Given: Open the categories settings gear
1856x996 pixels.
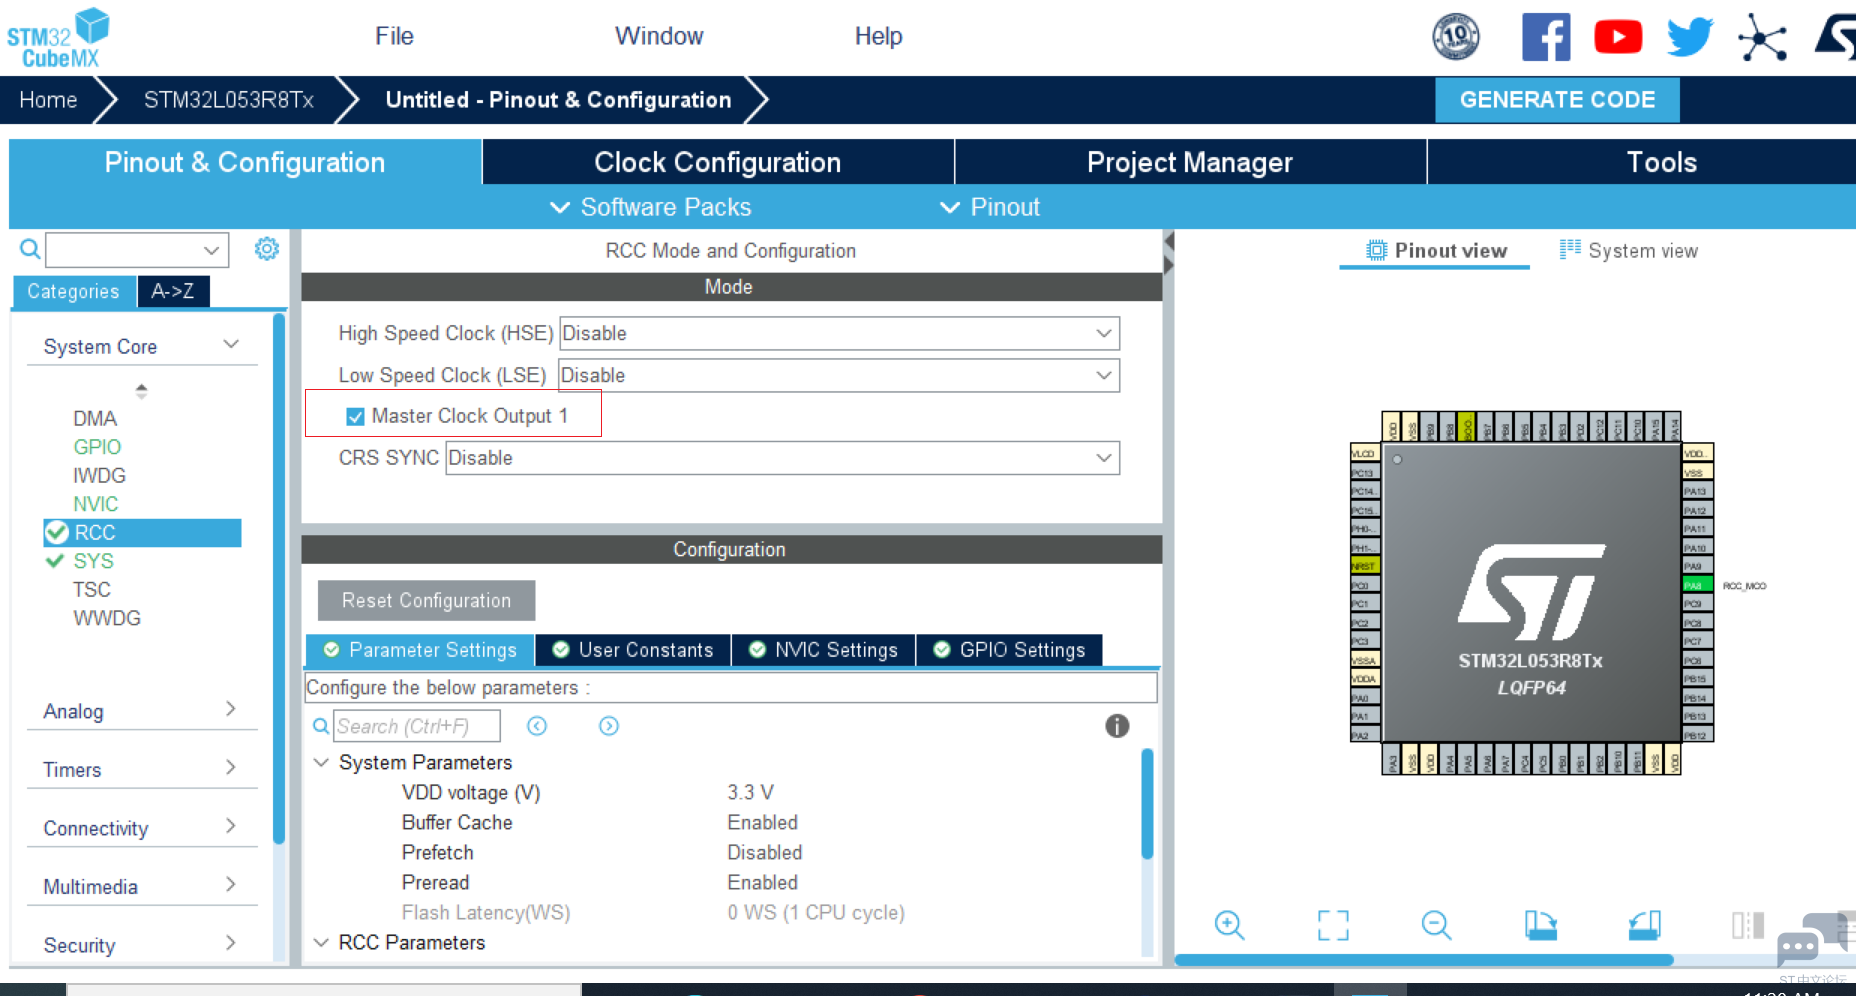Looking at the screenshot, I should pos(267,248).
